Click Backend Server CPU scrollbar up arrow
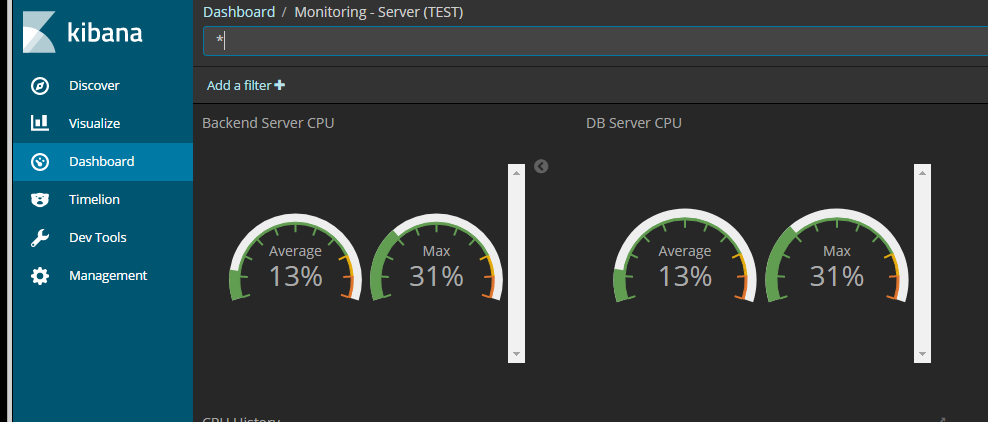Image resolution: width=988 pixels, height=422 pixels. click(516, 173)
